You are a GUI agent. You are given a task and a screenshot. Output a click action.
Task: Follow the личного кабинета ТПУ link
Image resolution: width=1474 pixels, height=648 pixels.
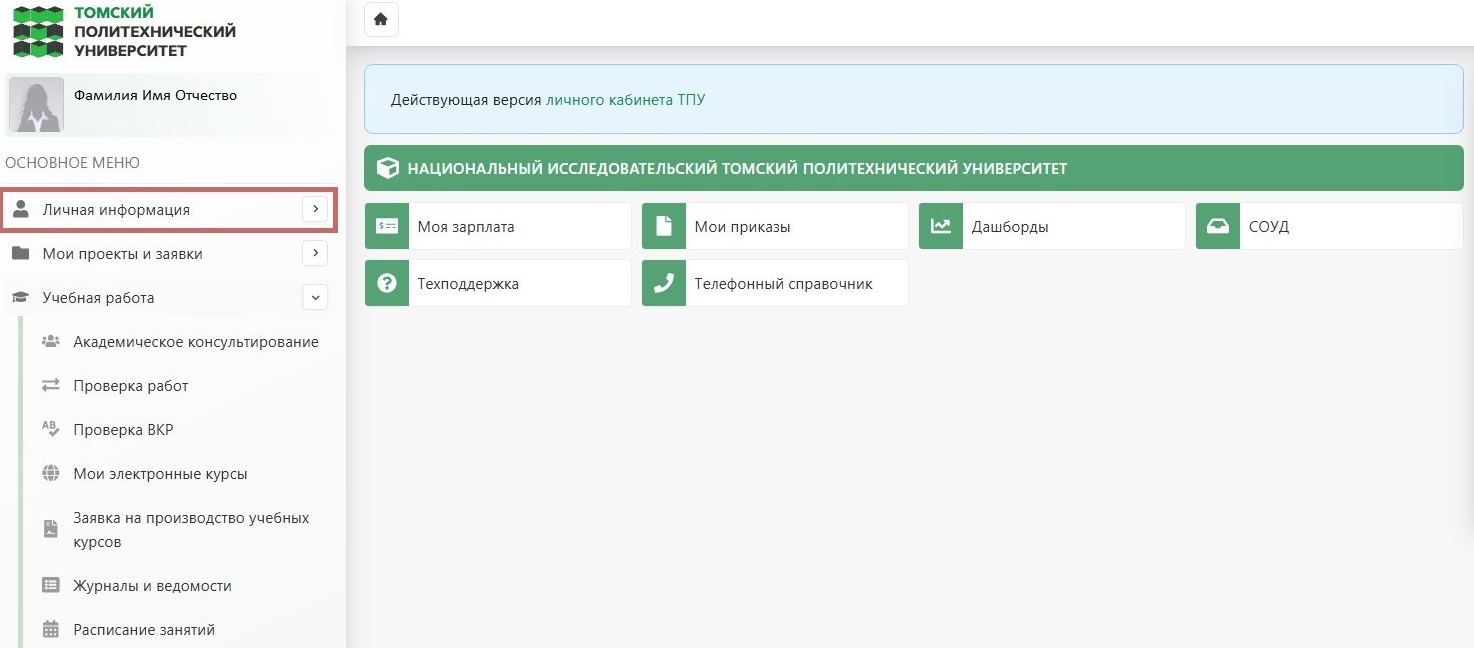[625, 100]
